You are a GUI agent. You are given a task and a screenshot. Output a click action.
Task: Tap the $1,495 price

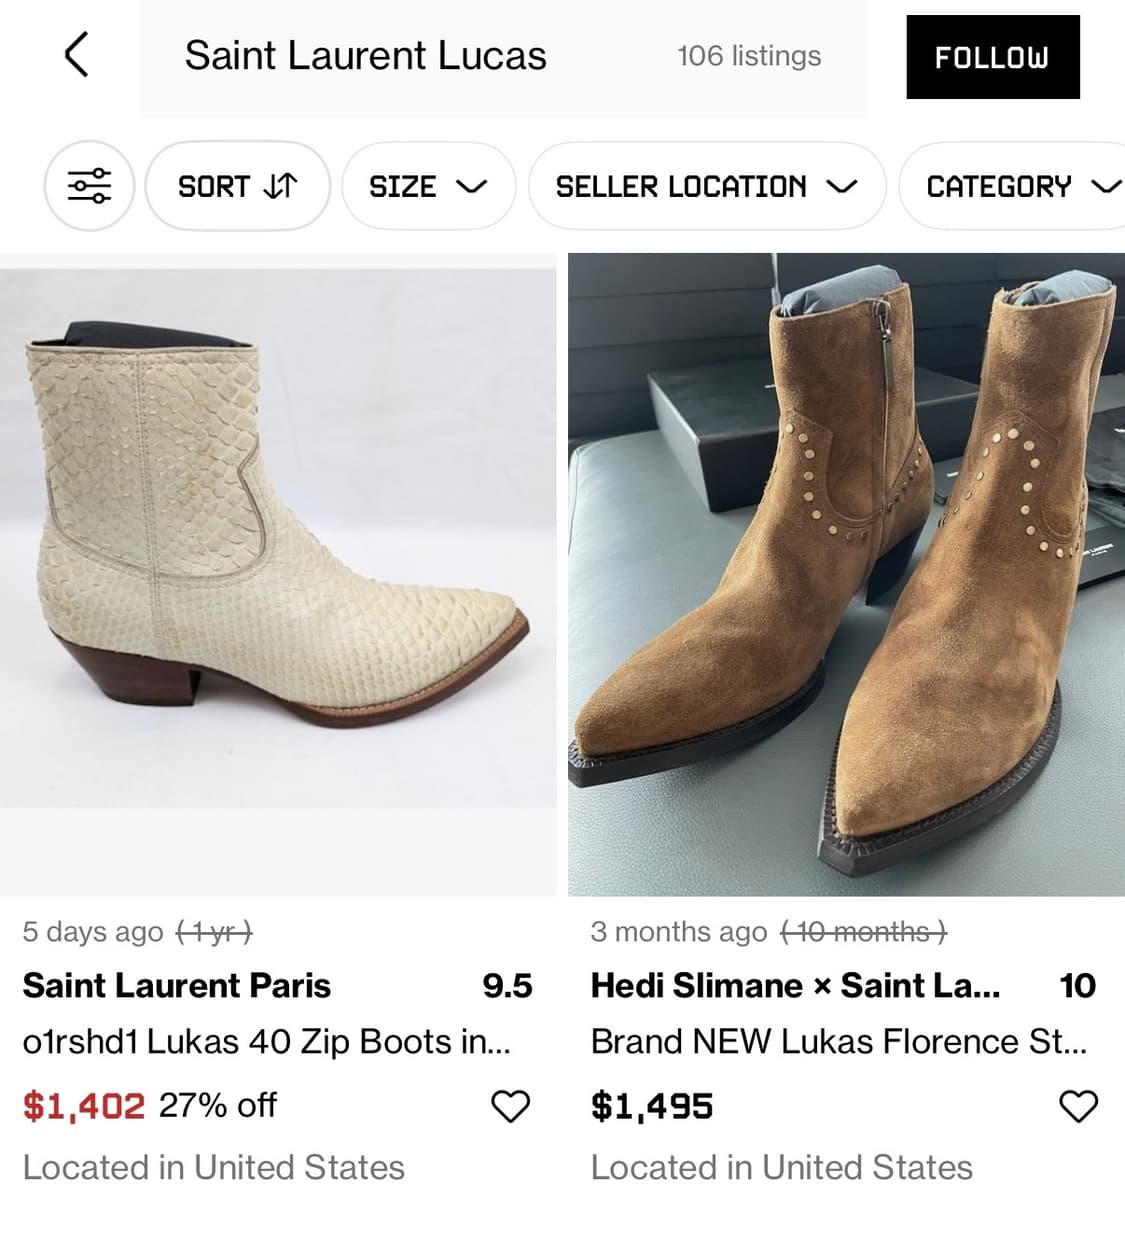coord(652,1106)
